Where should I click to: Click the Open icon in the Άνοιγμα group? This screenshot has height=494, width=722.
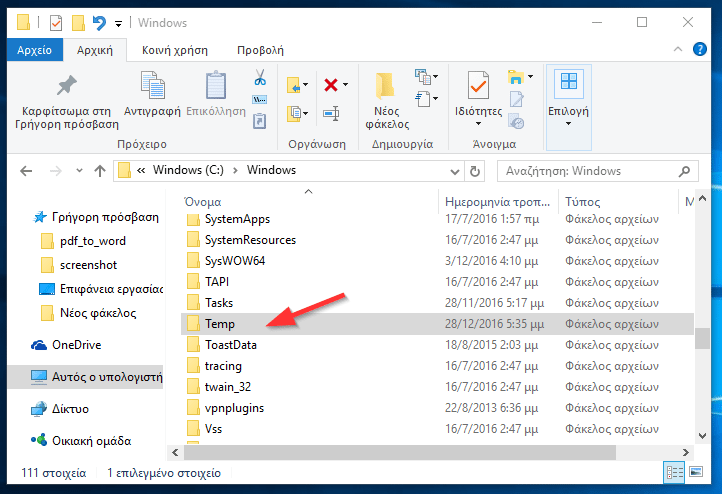pos(516,77)
